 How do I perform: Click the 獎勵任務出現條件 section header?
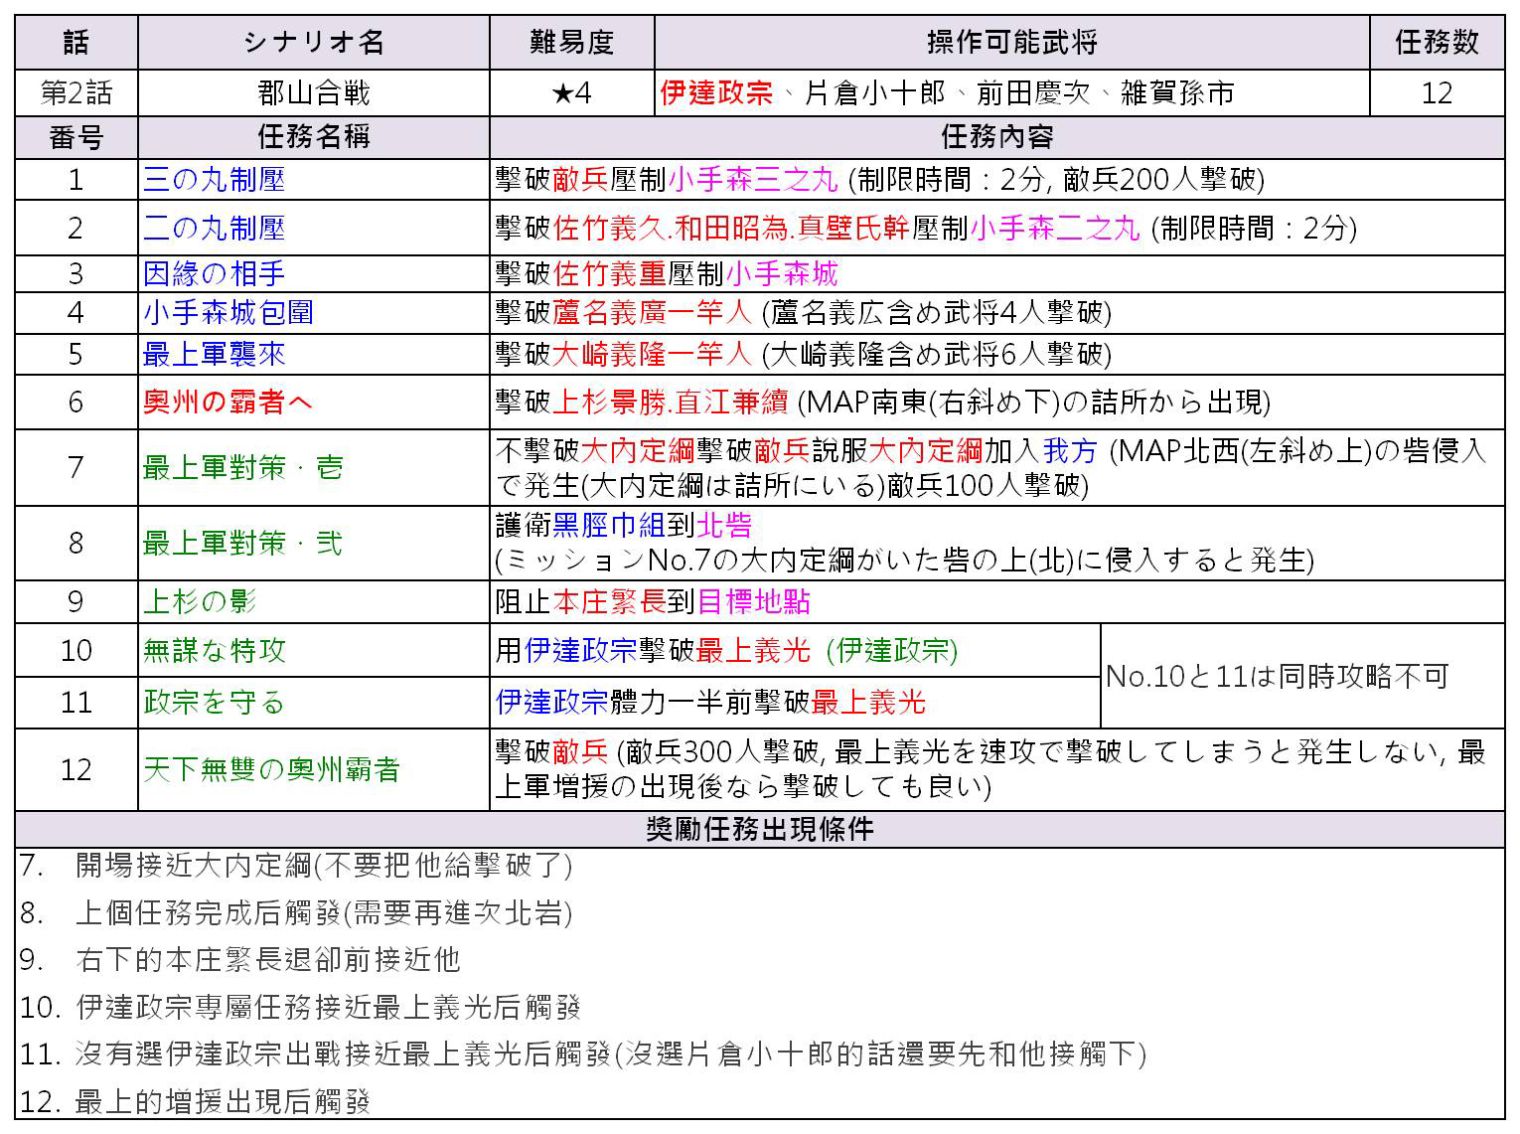760,829
